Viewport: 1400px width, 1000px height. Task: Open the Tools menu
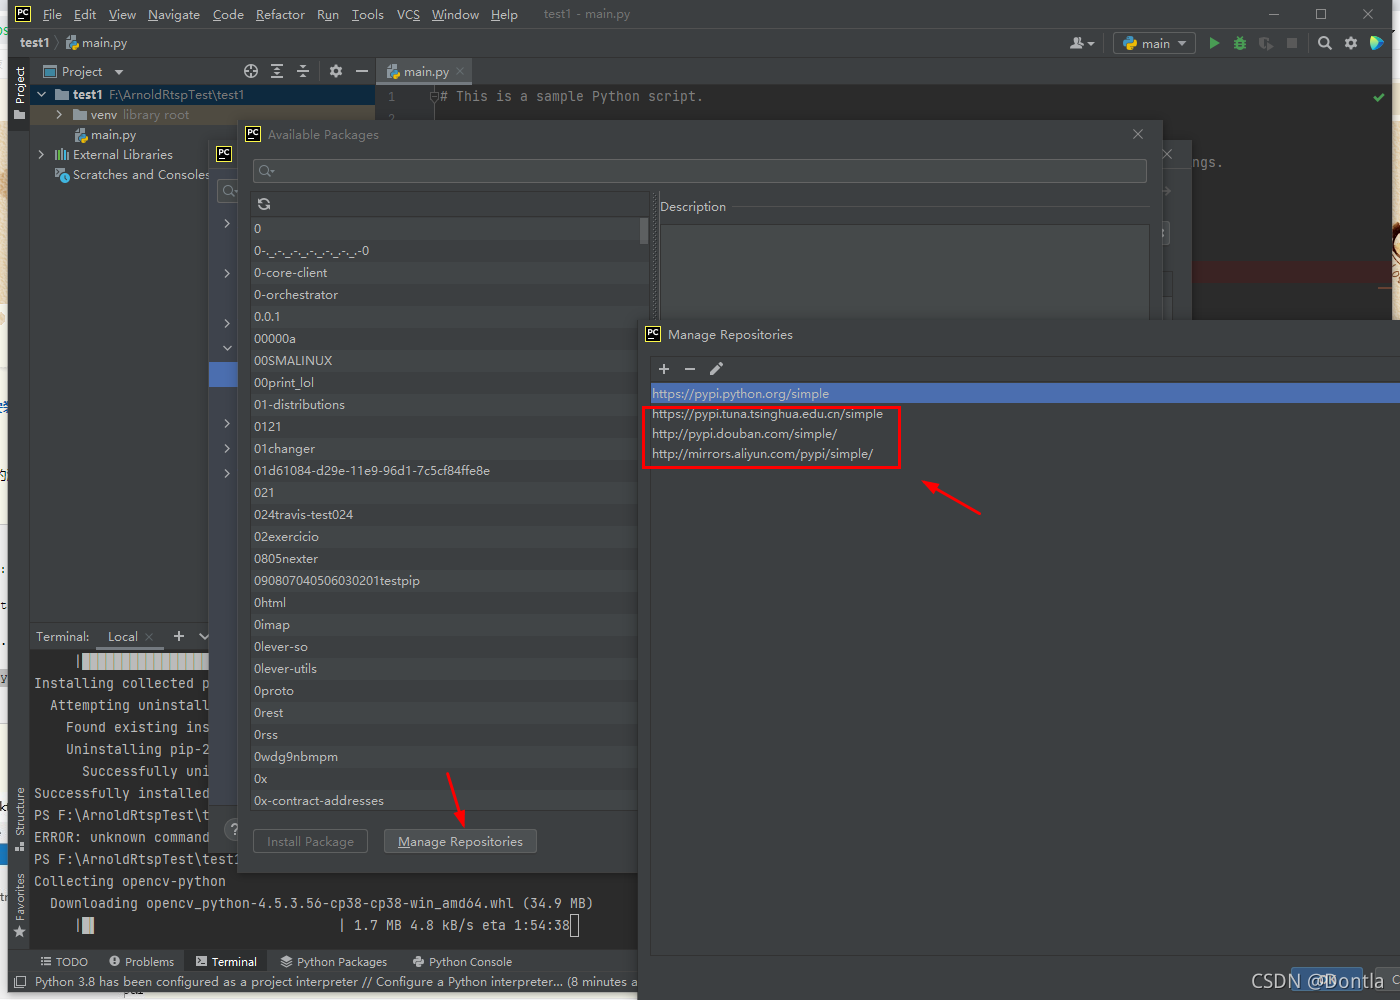pos(367,14)
